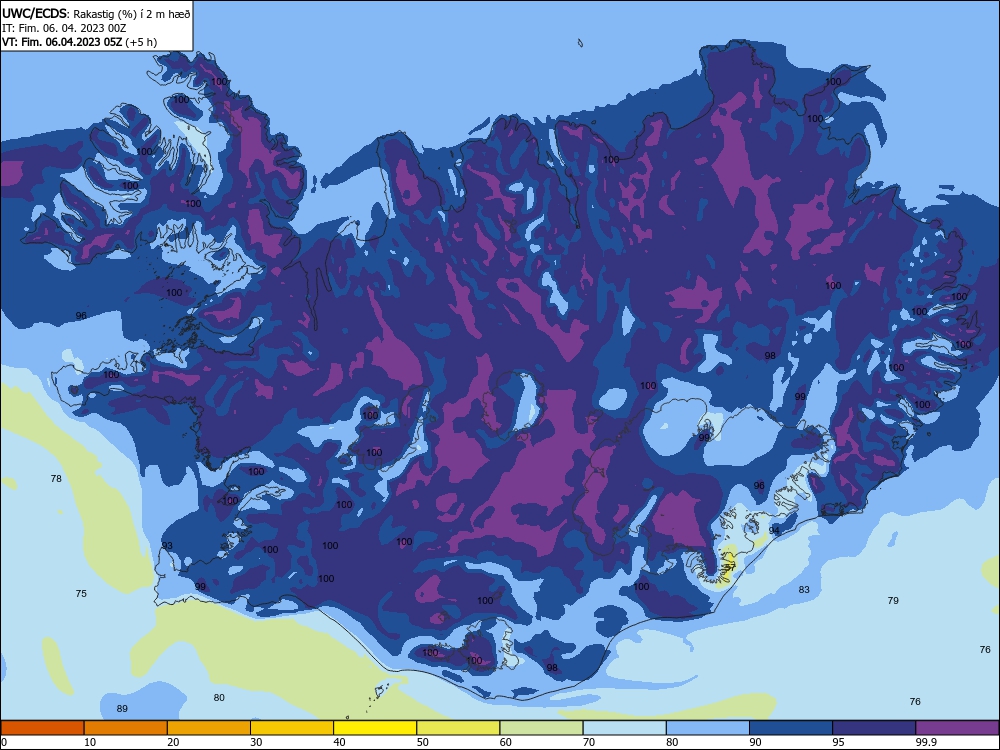Click the legend tick label '30'
1000x750 pixels.
click(256, 742)
